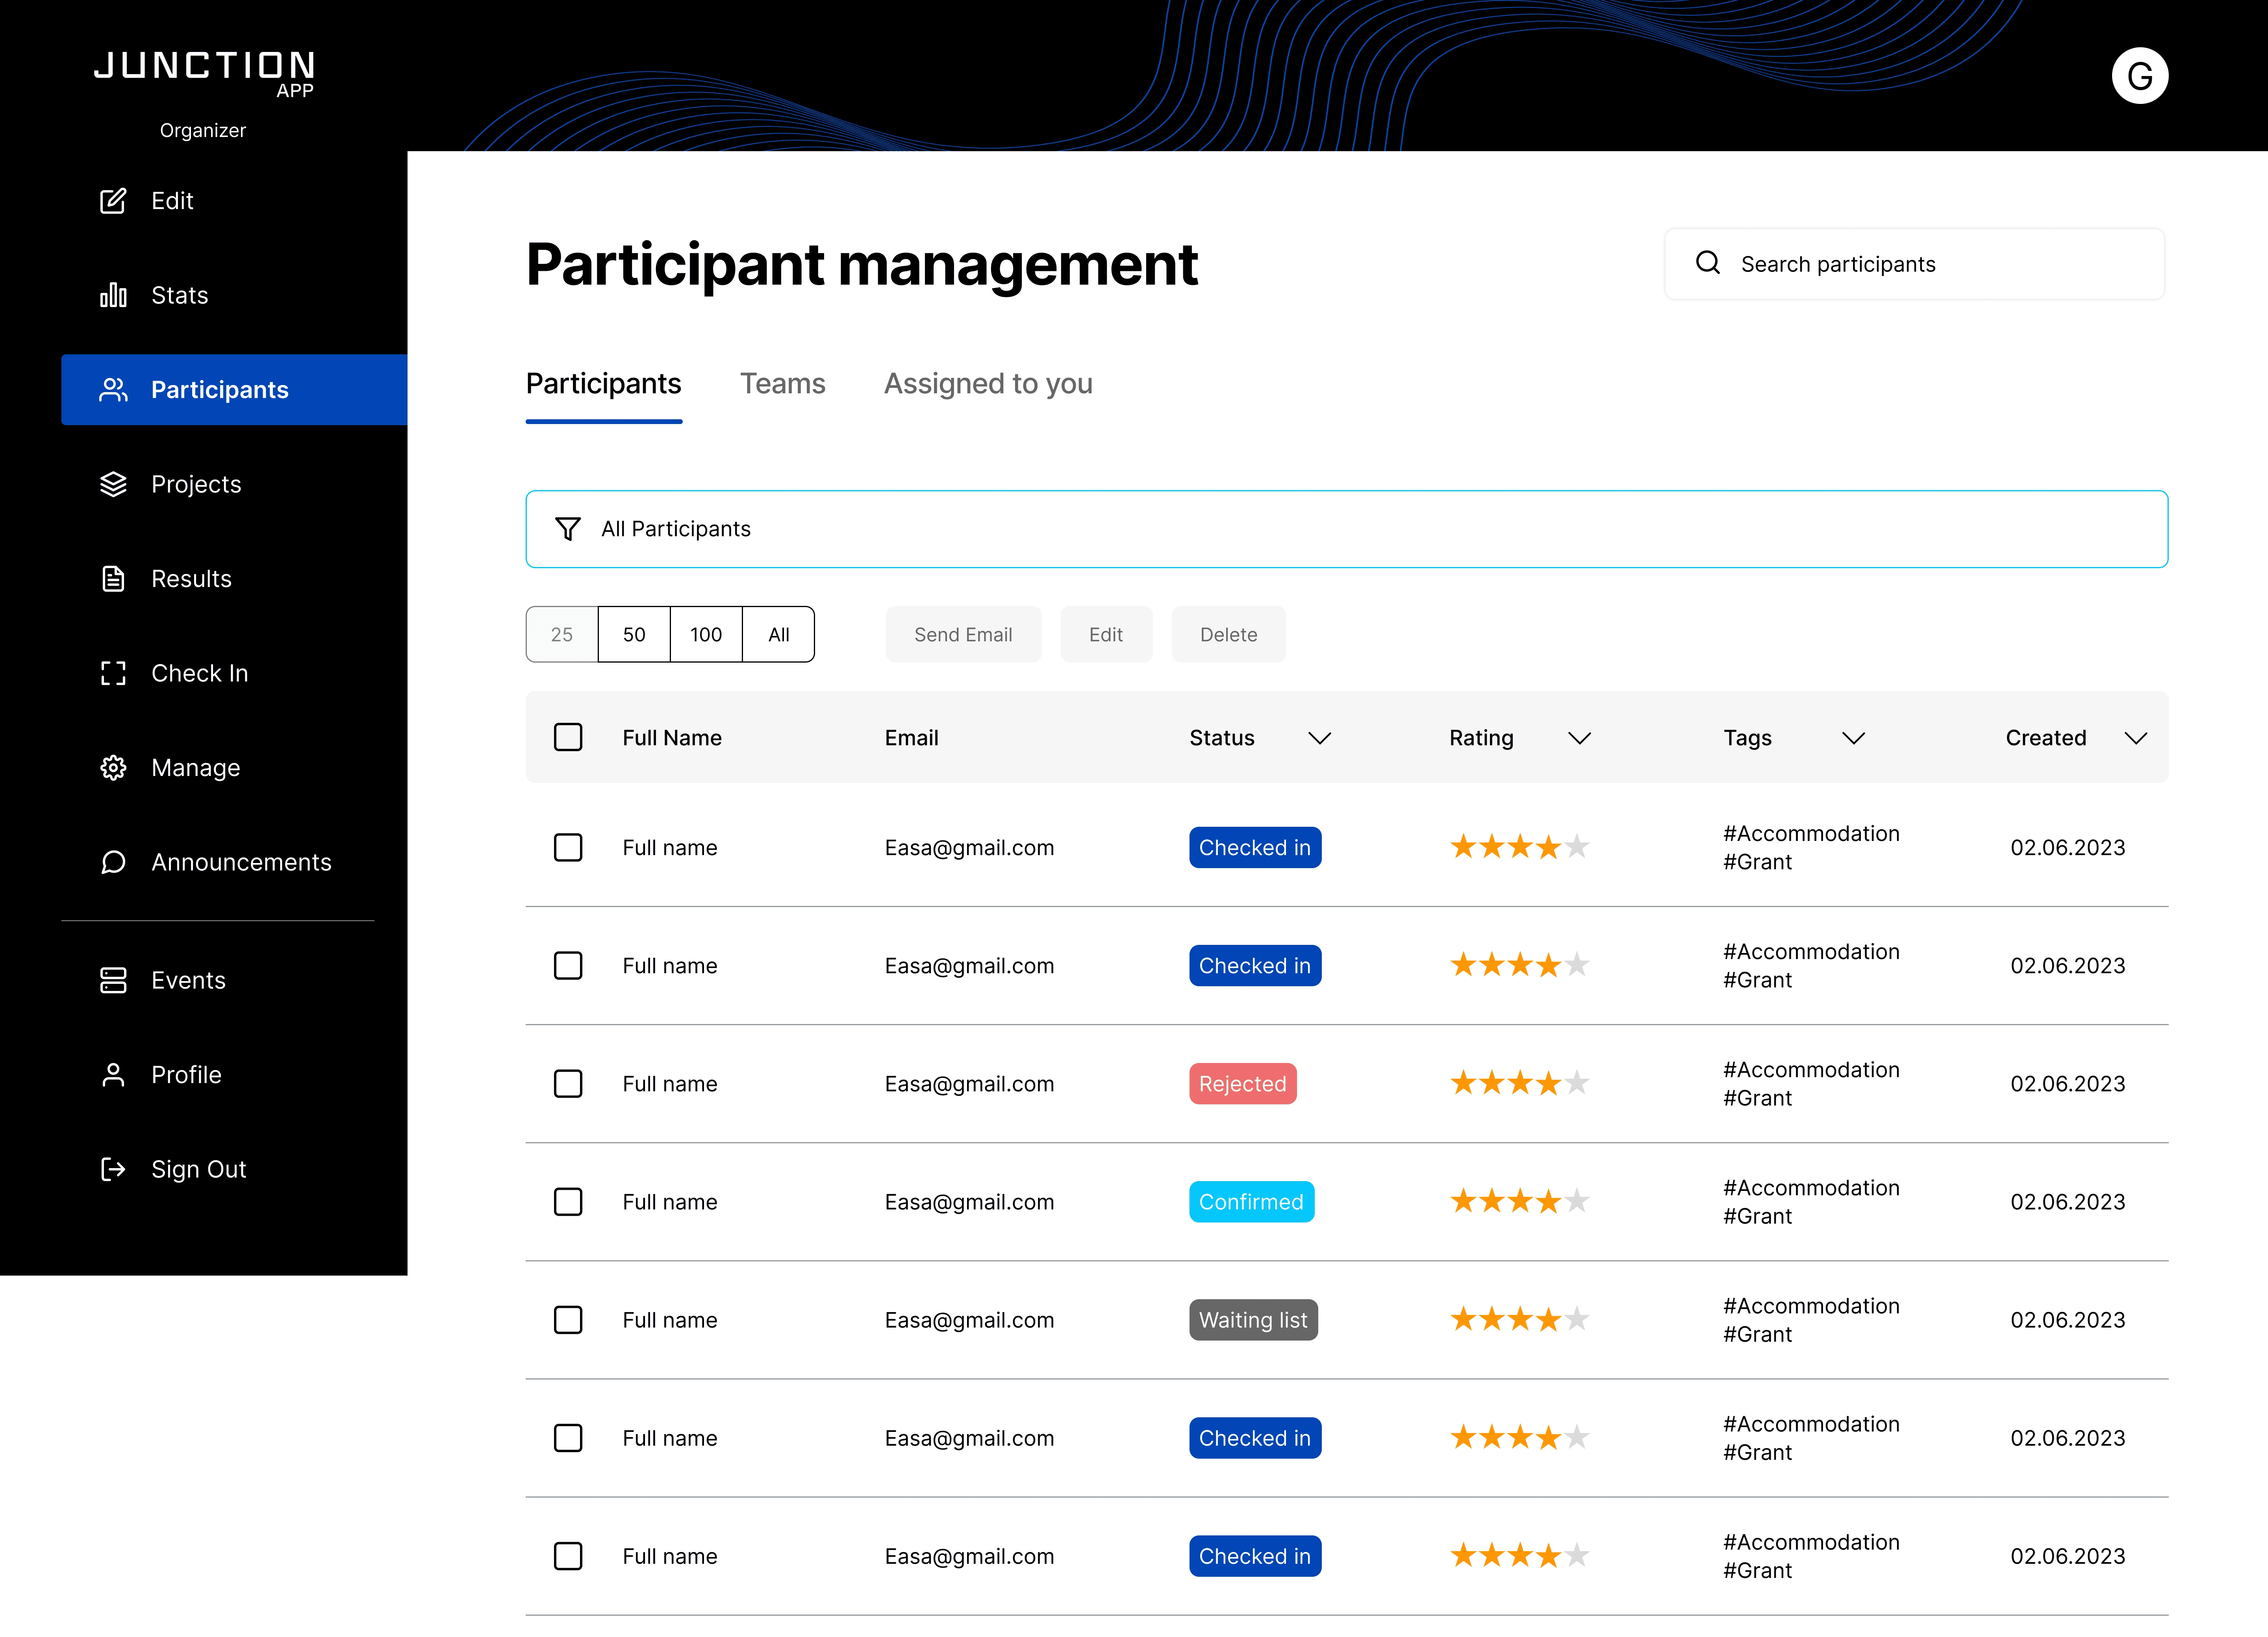
Task: Click the Sign Out arrow icon
Action: point(113,1169)
